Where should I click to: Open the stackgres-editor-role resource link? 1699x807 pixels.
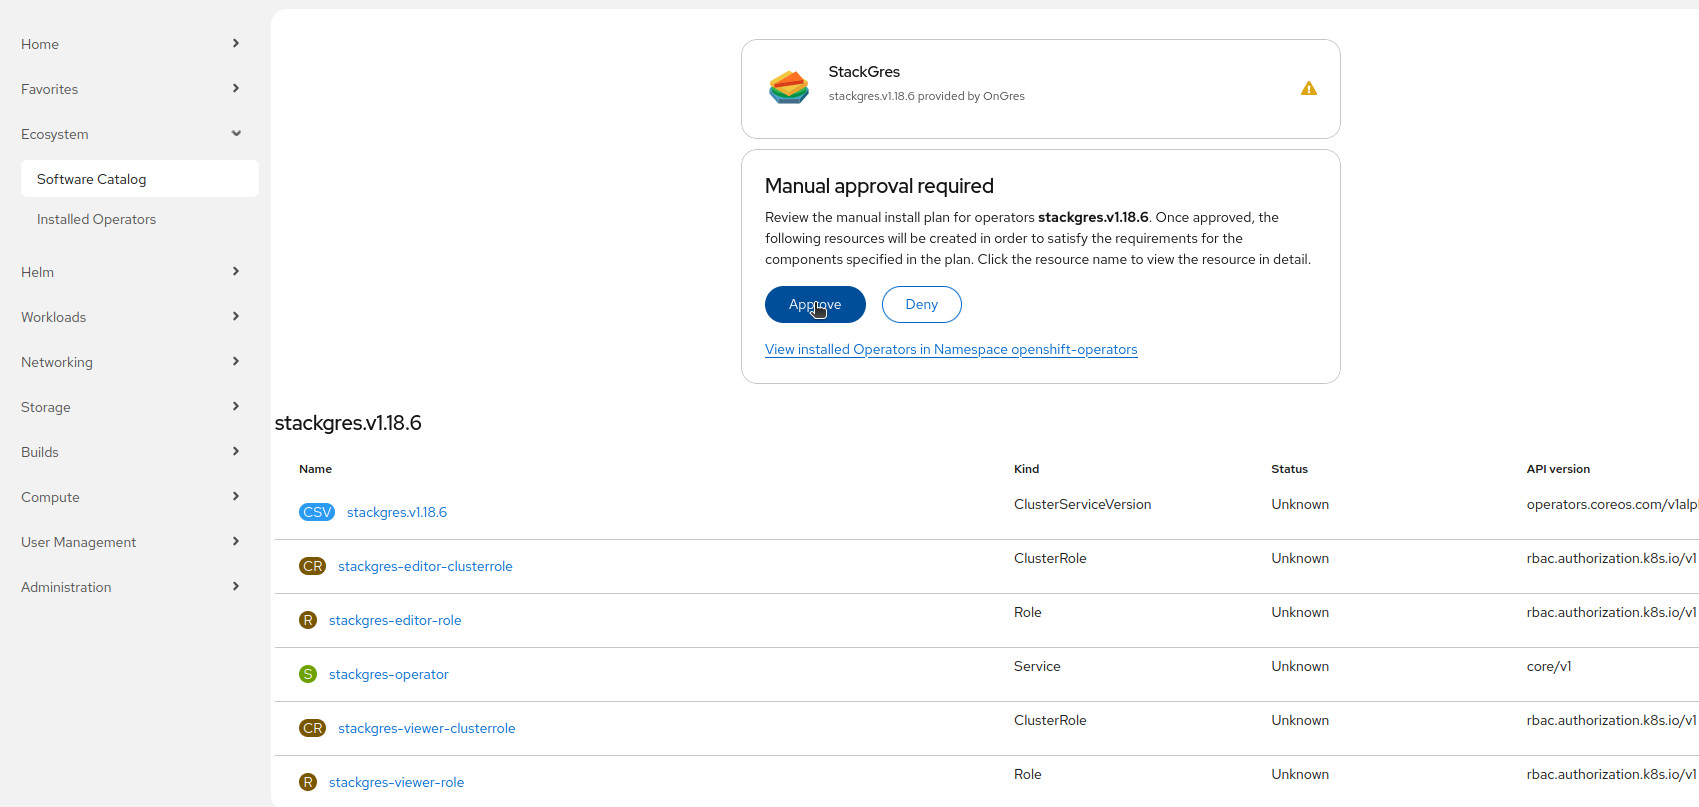coord(395,620)
